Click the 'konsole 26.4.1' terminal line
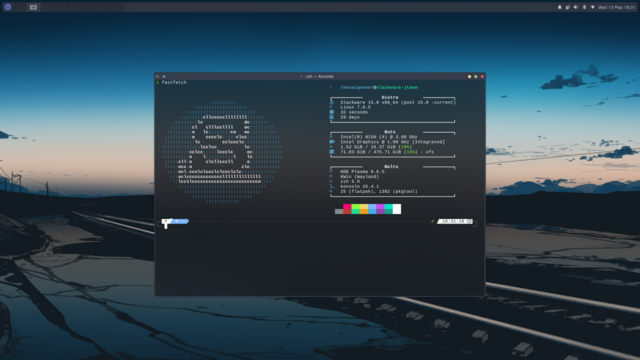640x360 pixels. 360,187
